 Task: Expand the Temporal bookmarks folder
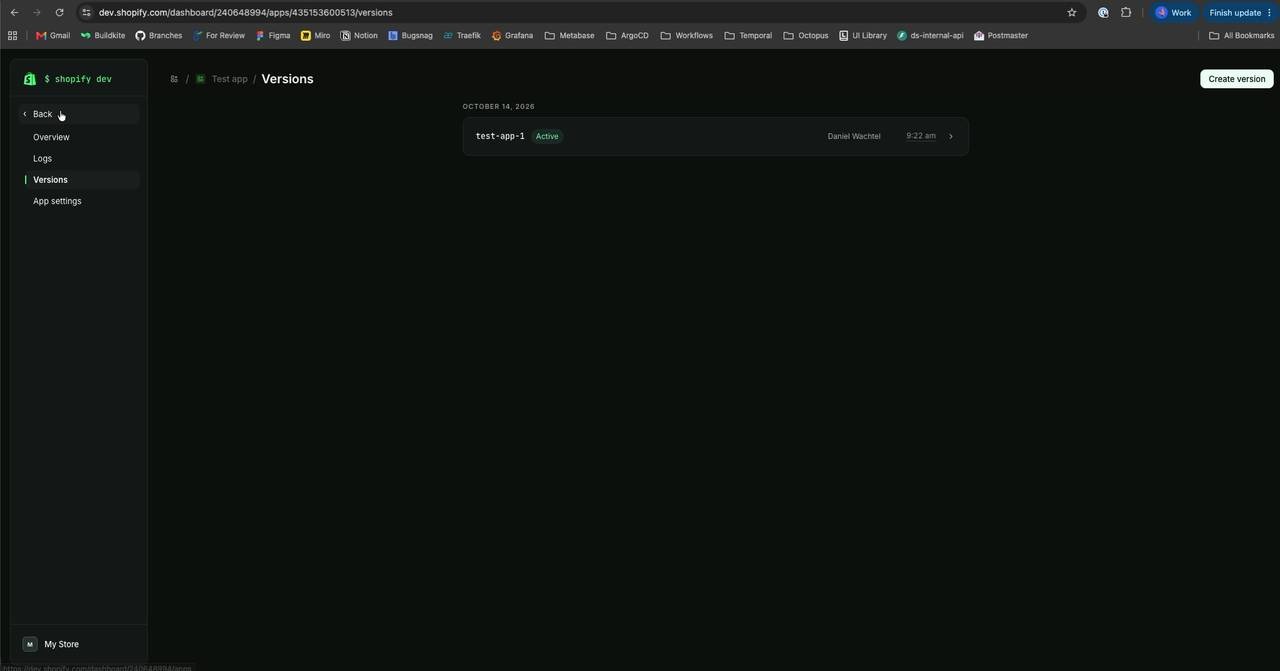click(748, 36)
